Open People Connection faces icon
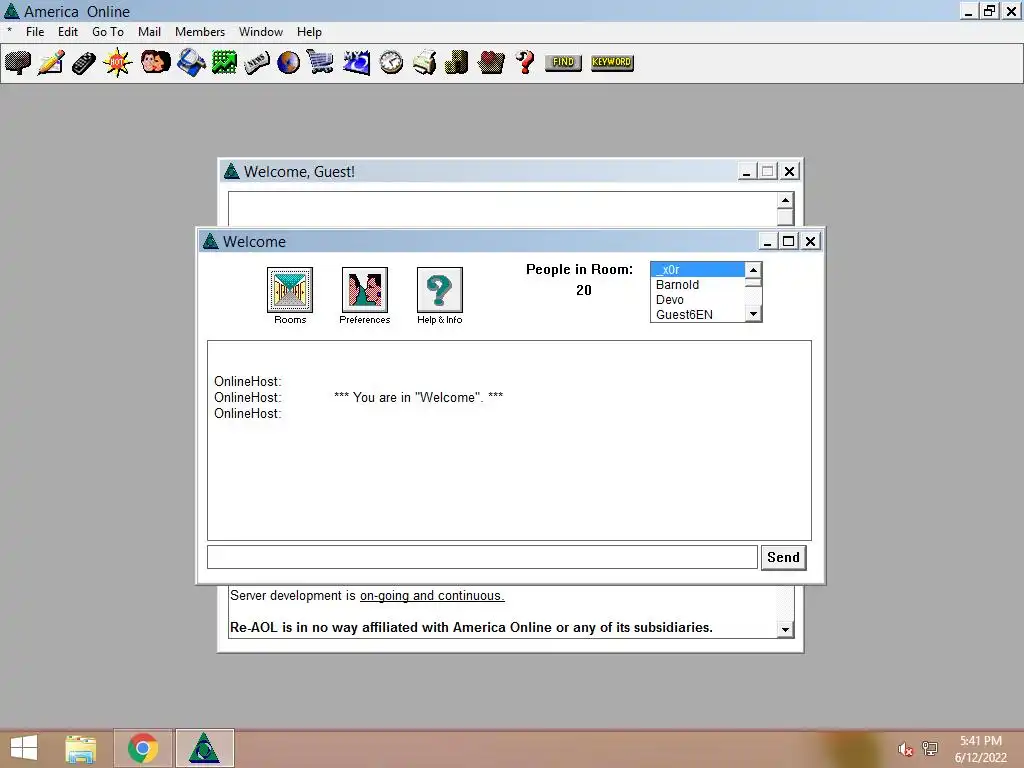 [x=155, y=63]
